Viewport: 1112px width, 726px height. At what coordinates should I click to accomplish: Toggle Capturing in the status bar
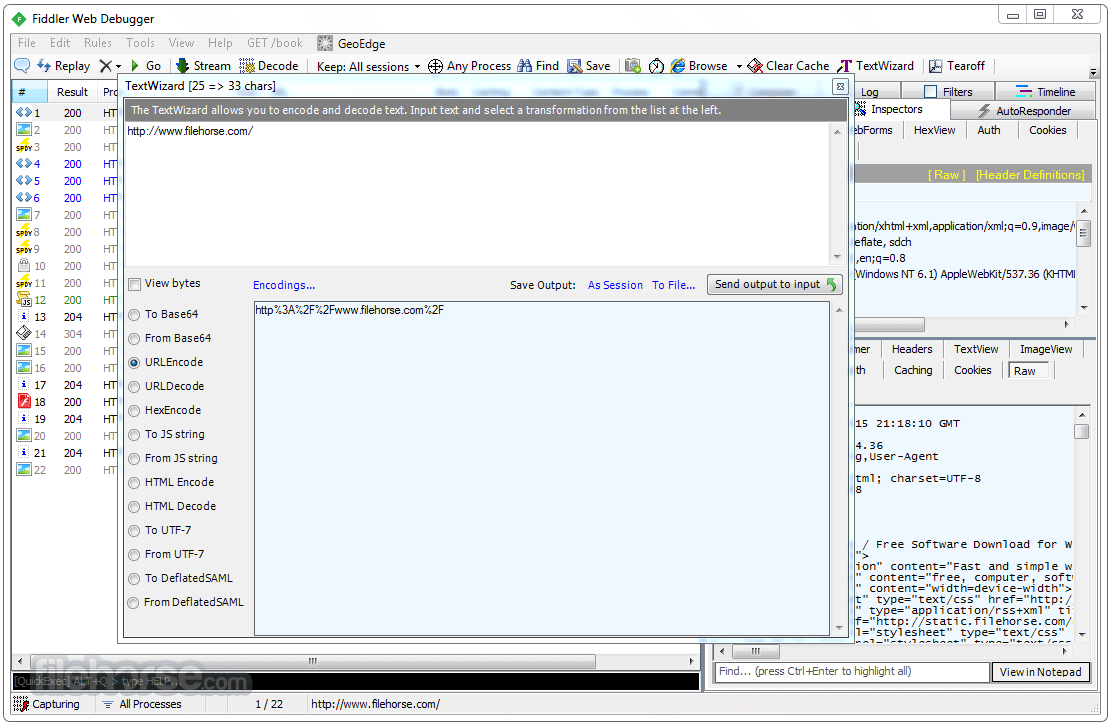[46, 705]
